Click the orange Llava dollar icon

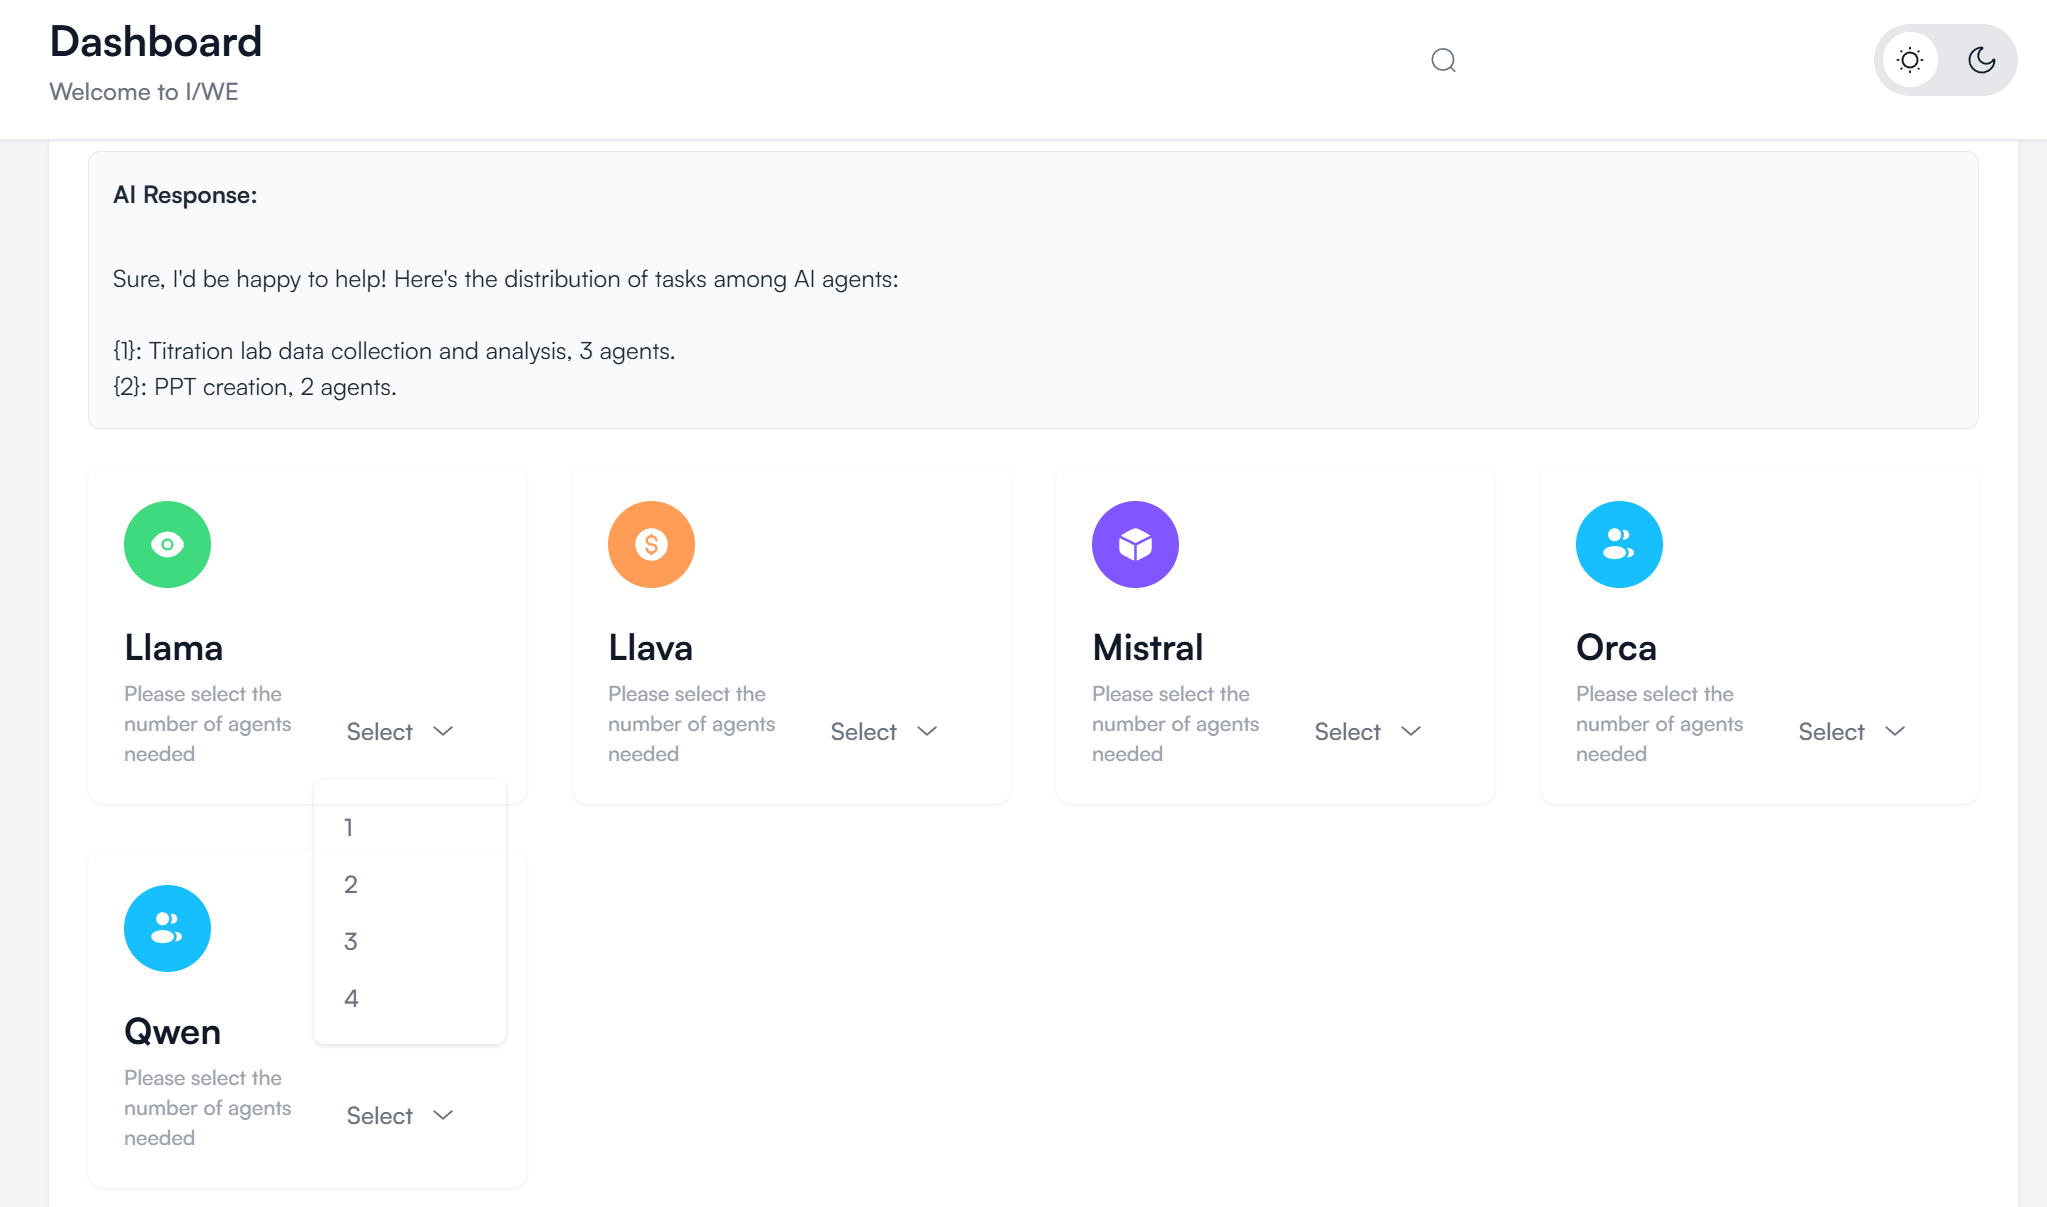651,544
